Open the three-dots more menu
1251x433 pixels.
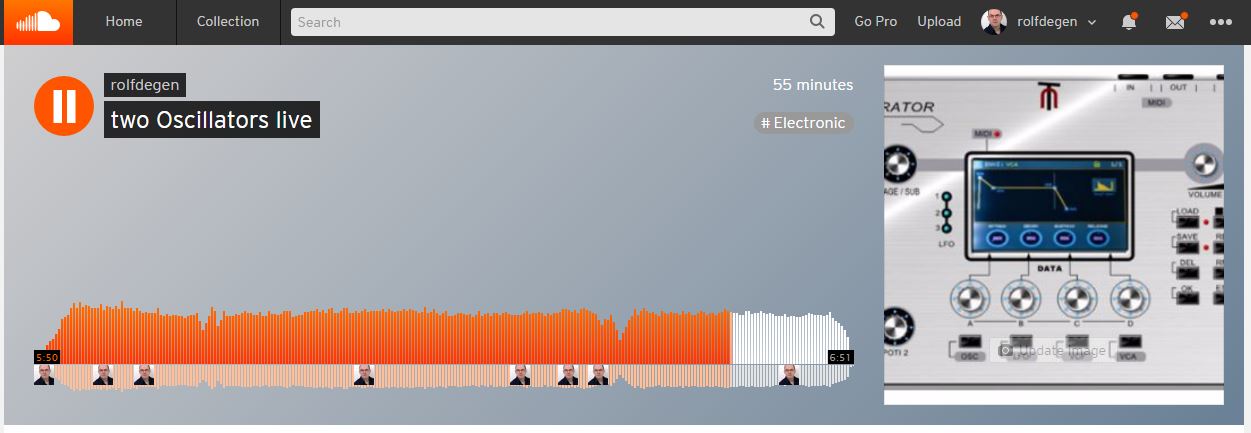click(x=1220, y=22)
